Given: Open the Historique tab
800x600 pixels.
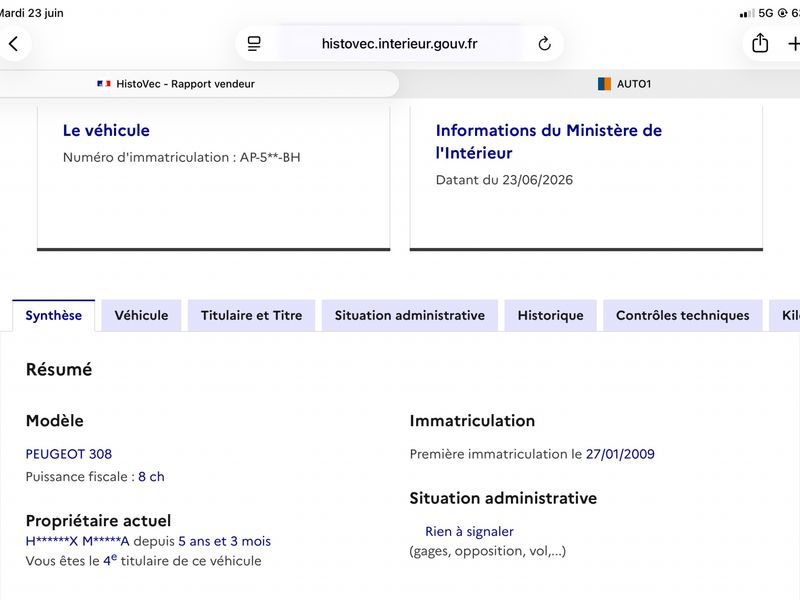Looking at the screenshot, I should [x=551, y=315].
